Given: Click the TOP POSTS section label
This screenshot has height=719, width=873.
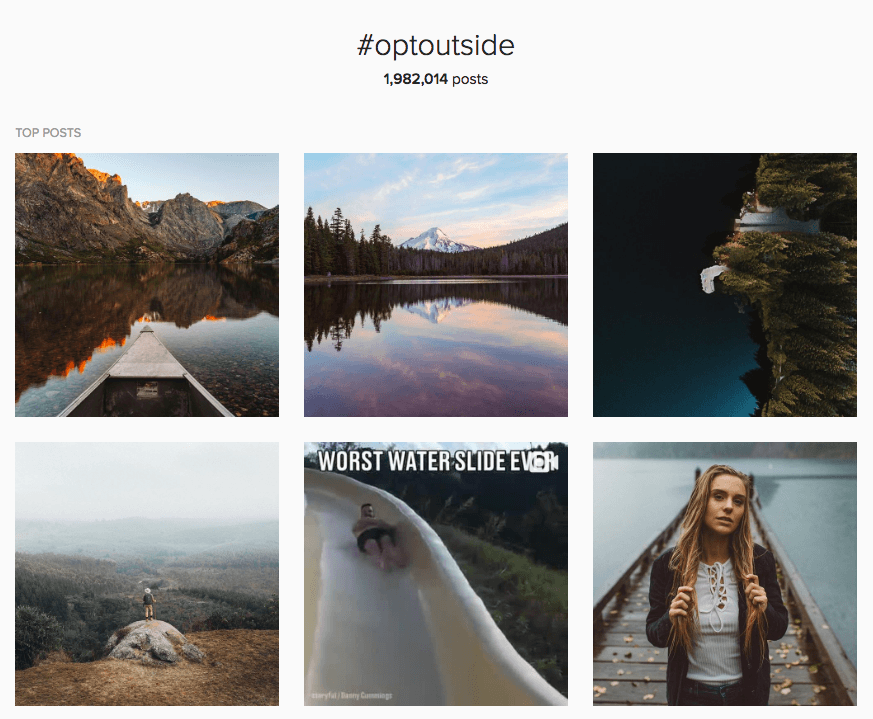Looking at the screenshot, I should coord(48,133).
